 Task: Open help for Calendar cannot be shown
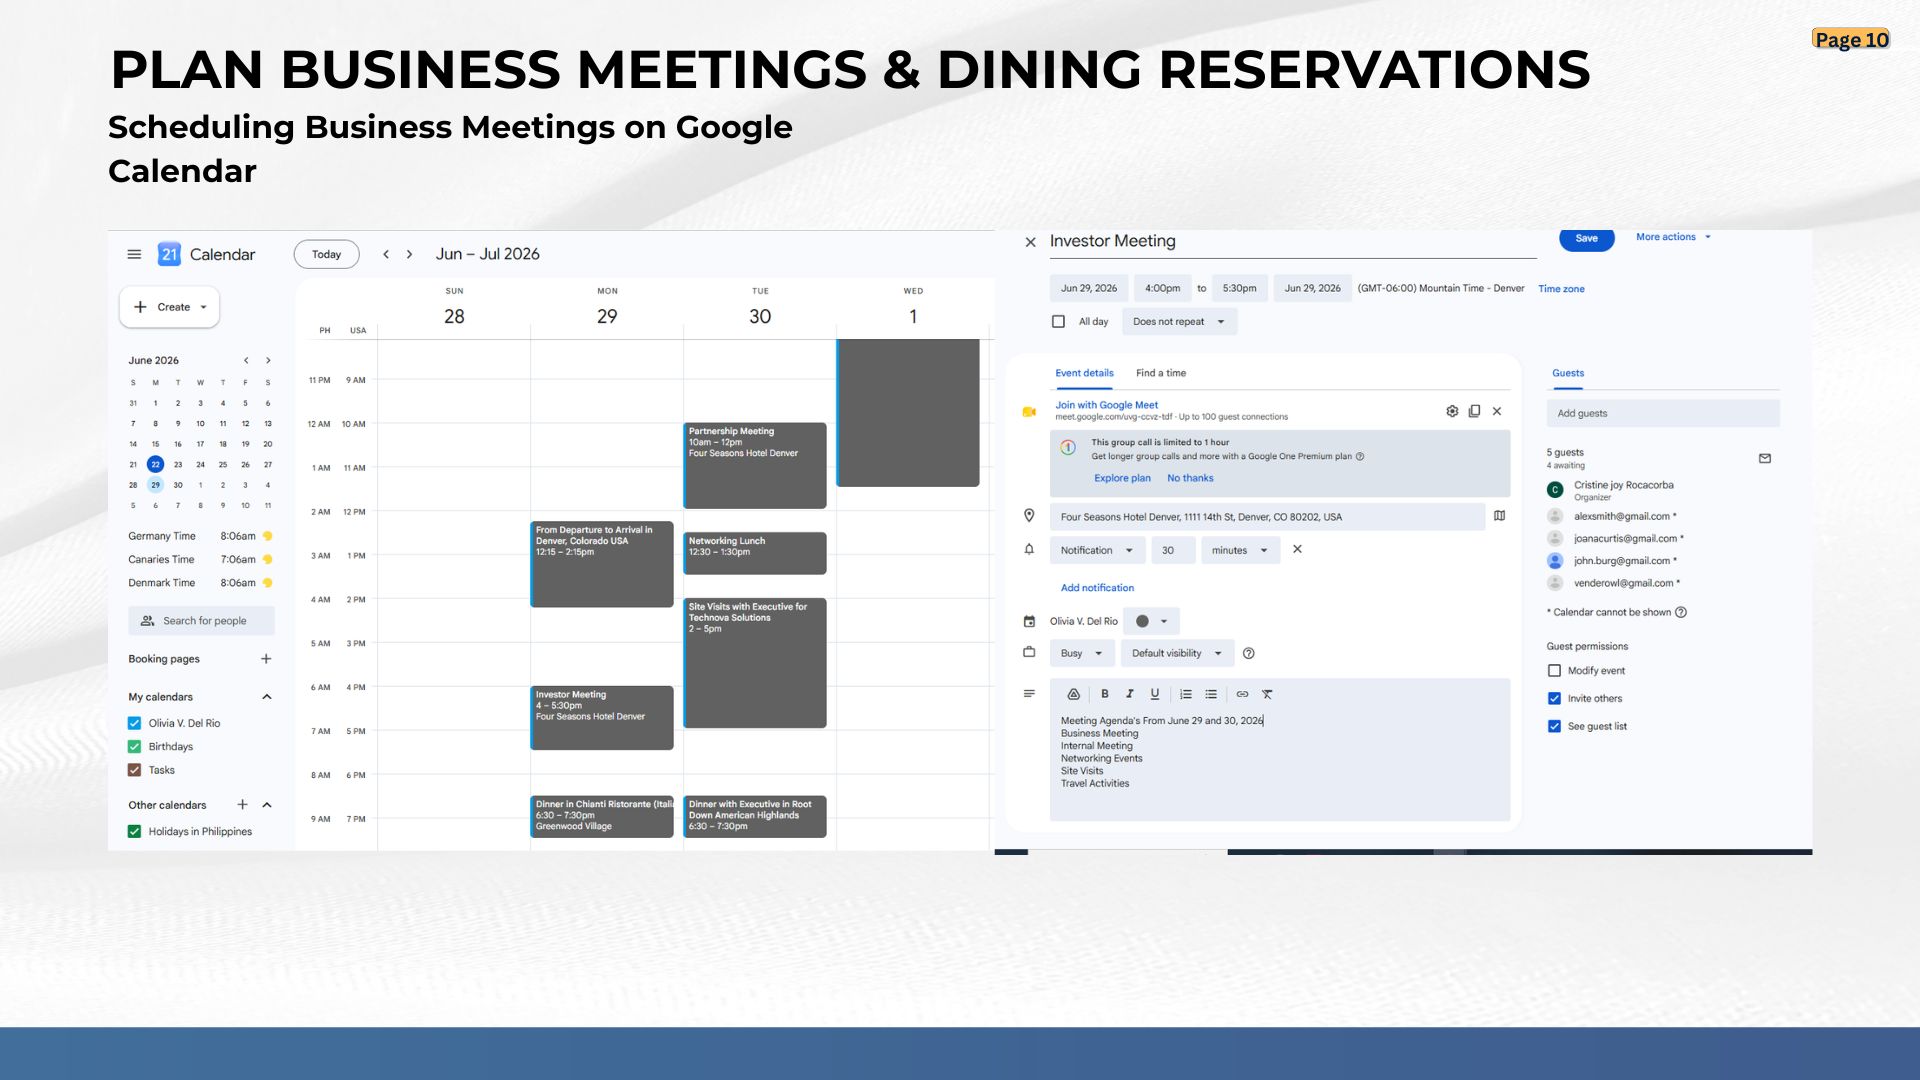pyautogui.click(x=1681, y=612)
